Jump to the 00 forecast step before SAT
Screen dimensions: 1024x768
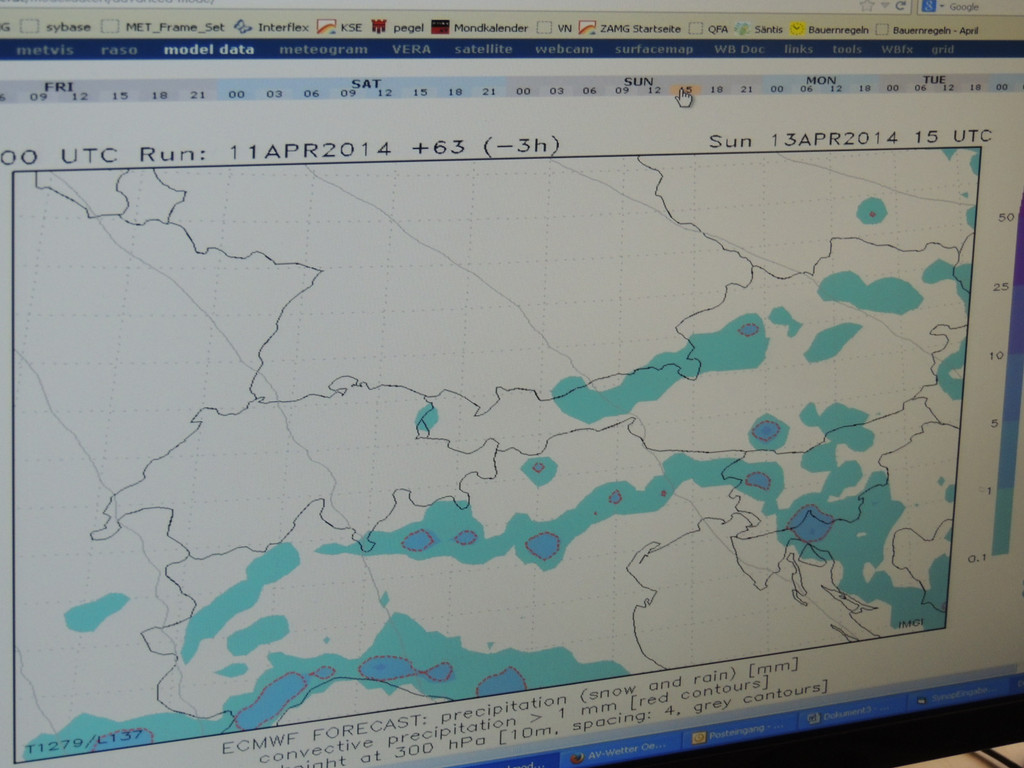coord(236,93)
